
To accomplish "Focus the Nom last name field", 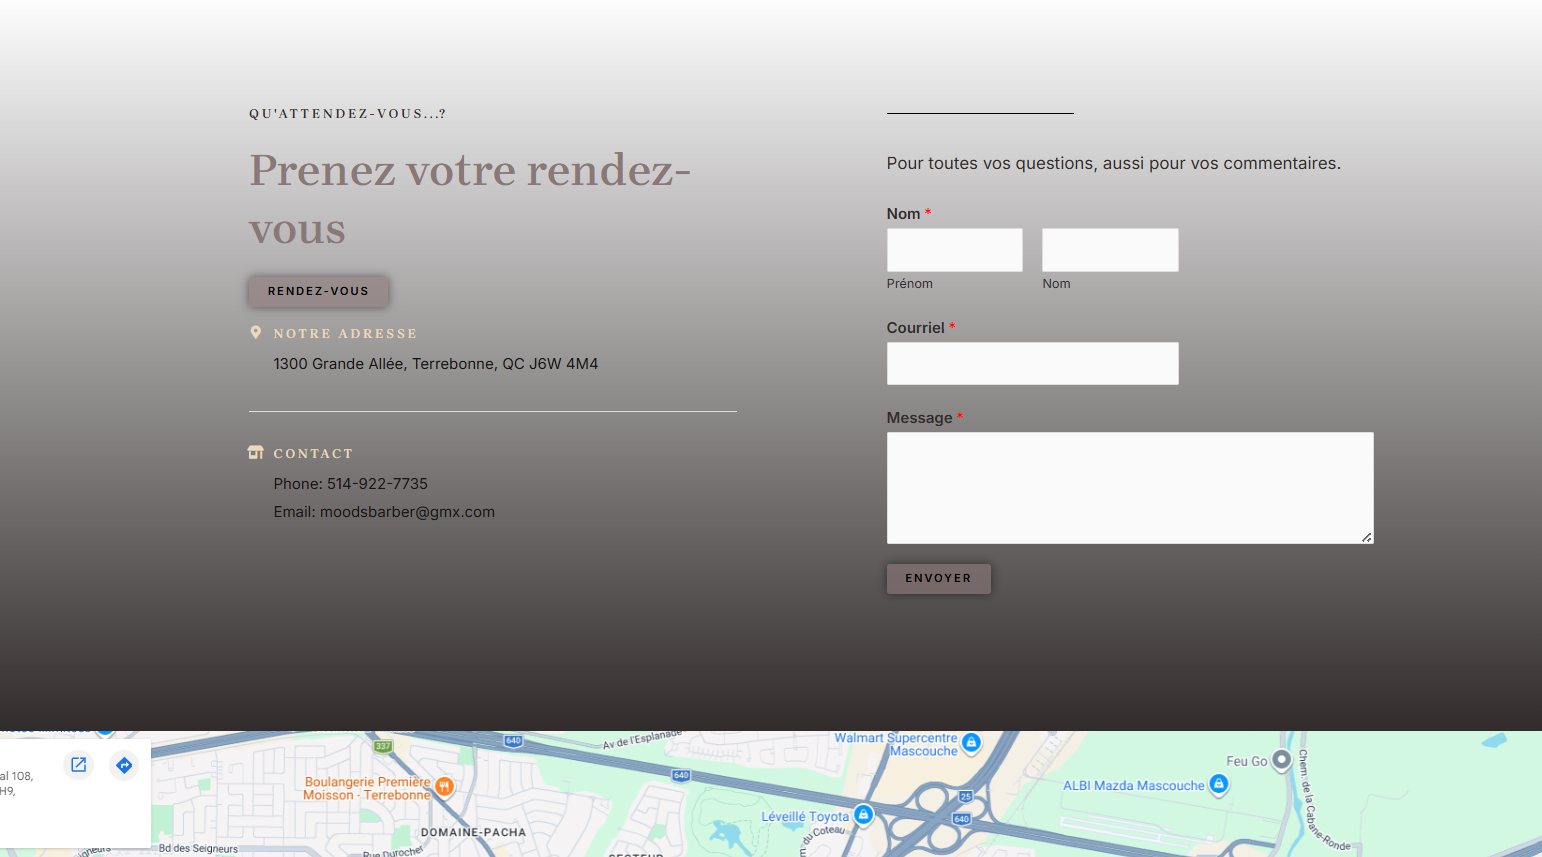I will click(x=1110, y=250).
